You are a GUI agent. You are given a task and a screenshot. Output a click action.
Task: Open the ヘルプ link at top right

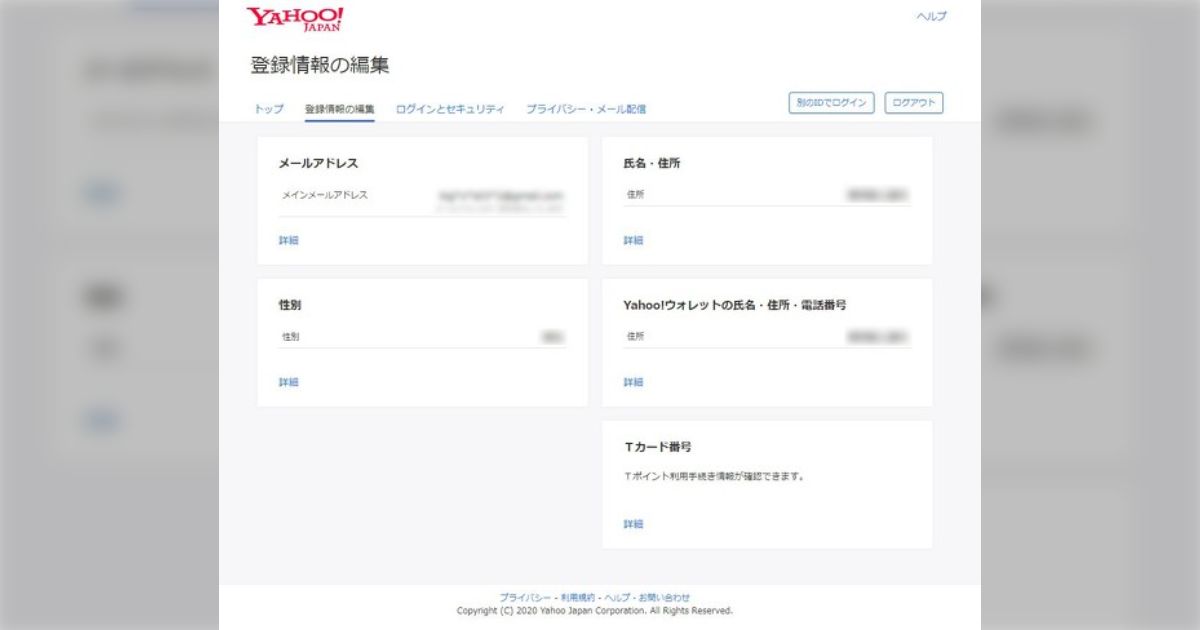[x=929, y=16]
